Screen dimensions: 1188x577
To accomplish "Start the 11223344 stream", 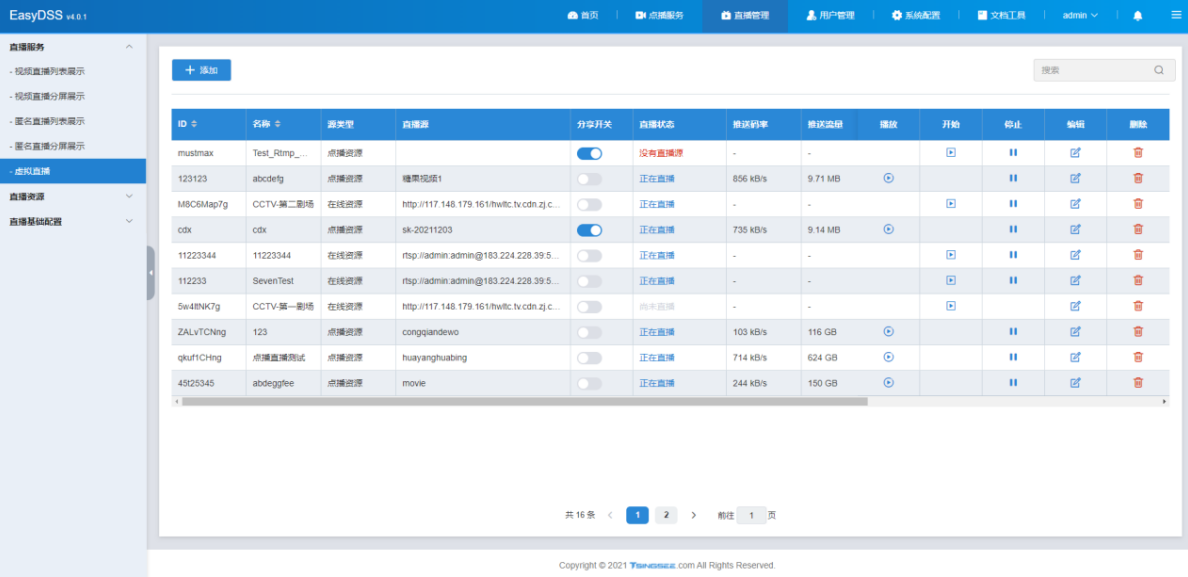I will coord(950,255).
